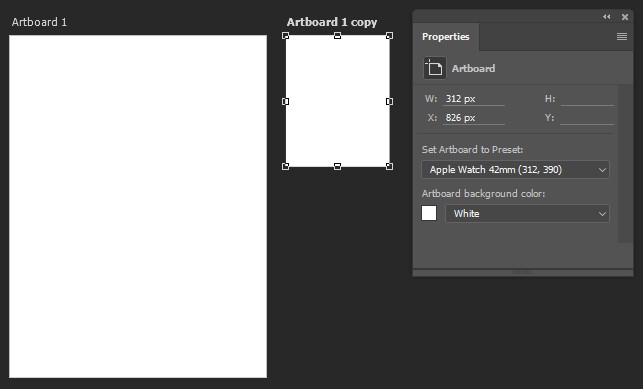Click the middle-right handle of Artboard 1 copy
Viewport: 643px width, 389px height.
coord(390,101)
